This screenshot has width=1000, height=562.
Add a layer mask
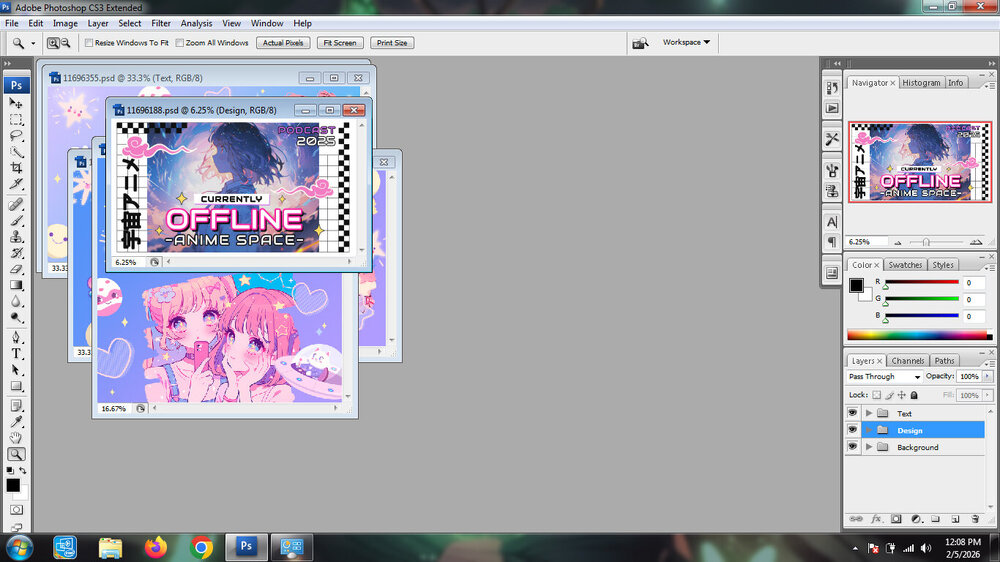896,519
